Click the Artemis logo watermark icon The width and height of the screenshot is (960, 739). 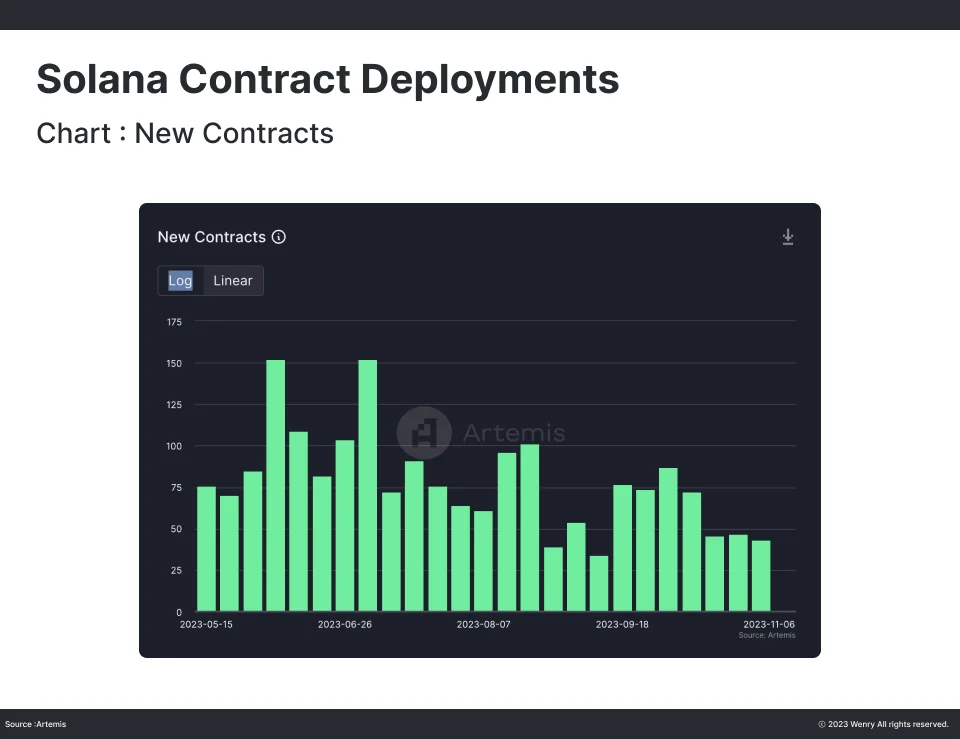coord(424,432)
